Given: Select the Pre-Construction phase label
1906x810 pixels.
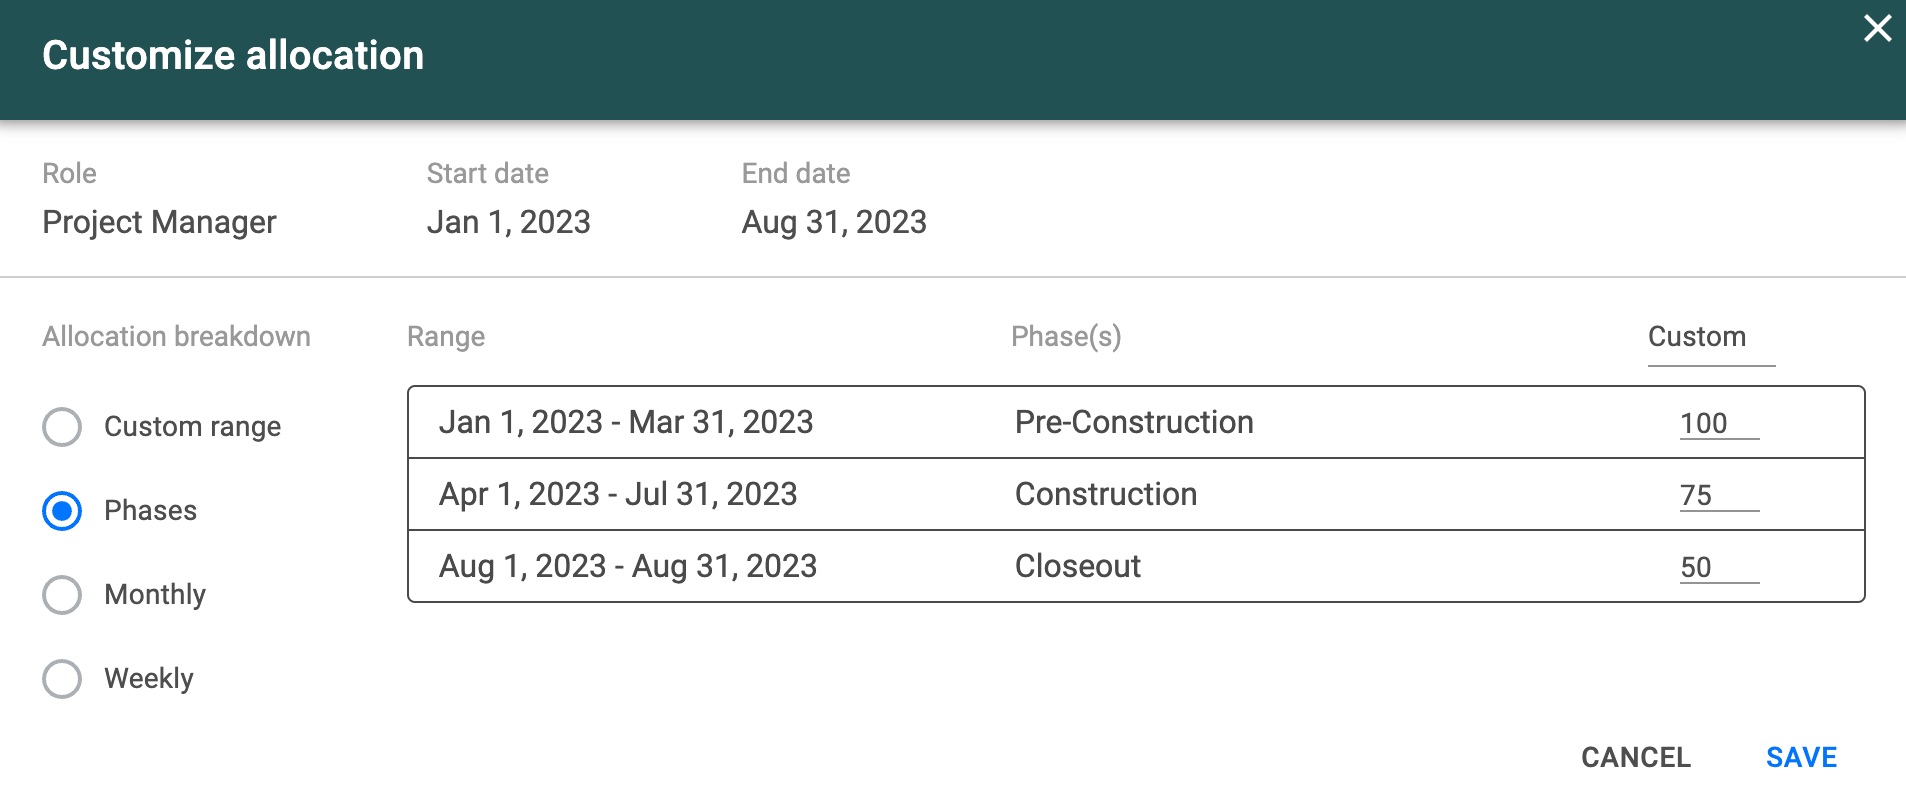Looking at the screenshot, I should (x=1134, y=422).
